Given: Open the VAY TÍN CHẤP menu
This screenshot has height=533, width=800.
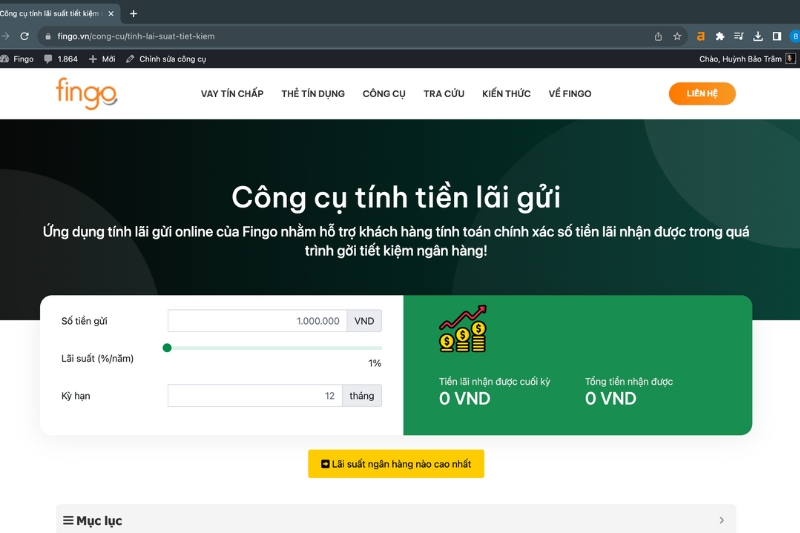Looking at the screenshot, I should [232, 94].
